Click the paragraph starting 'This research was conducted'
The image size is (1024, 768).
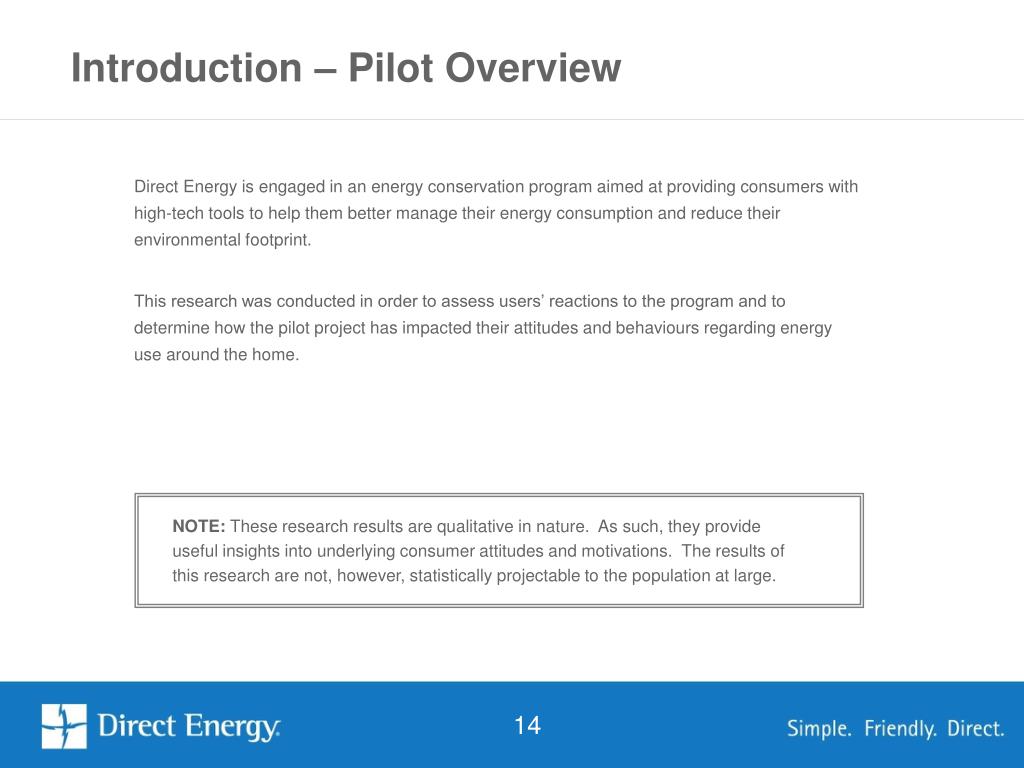click(x=483, y=328)
